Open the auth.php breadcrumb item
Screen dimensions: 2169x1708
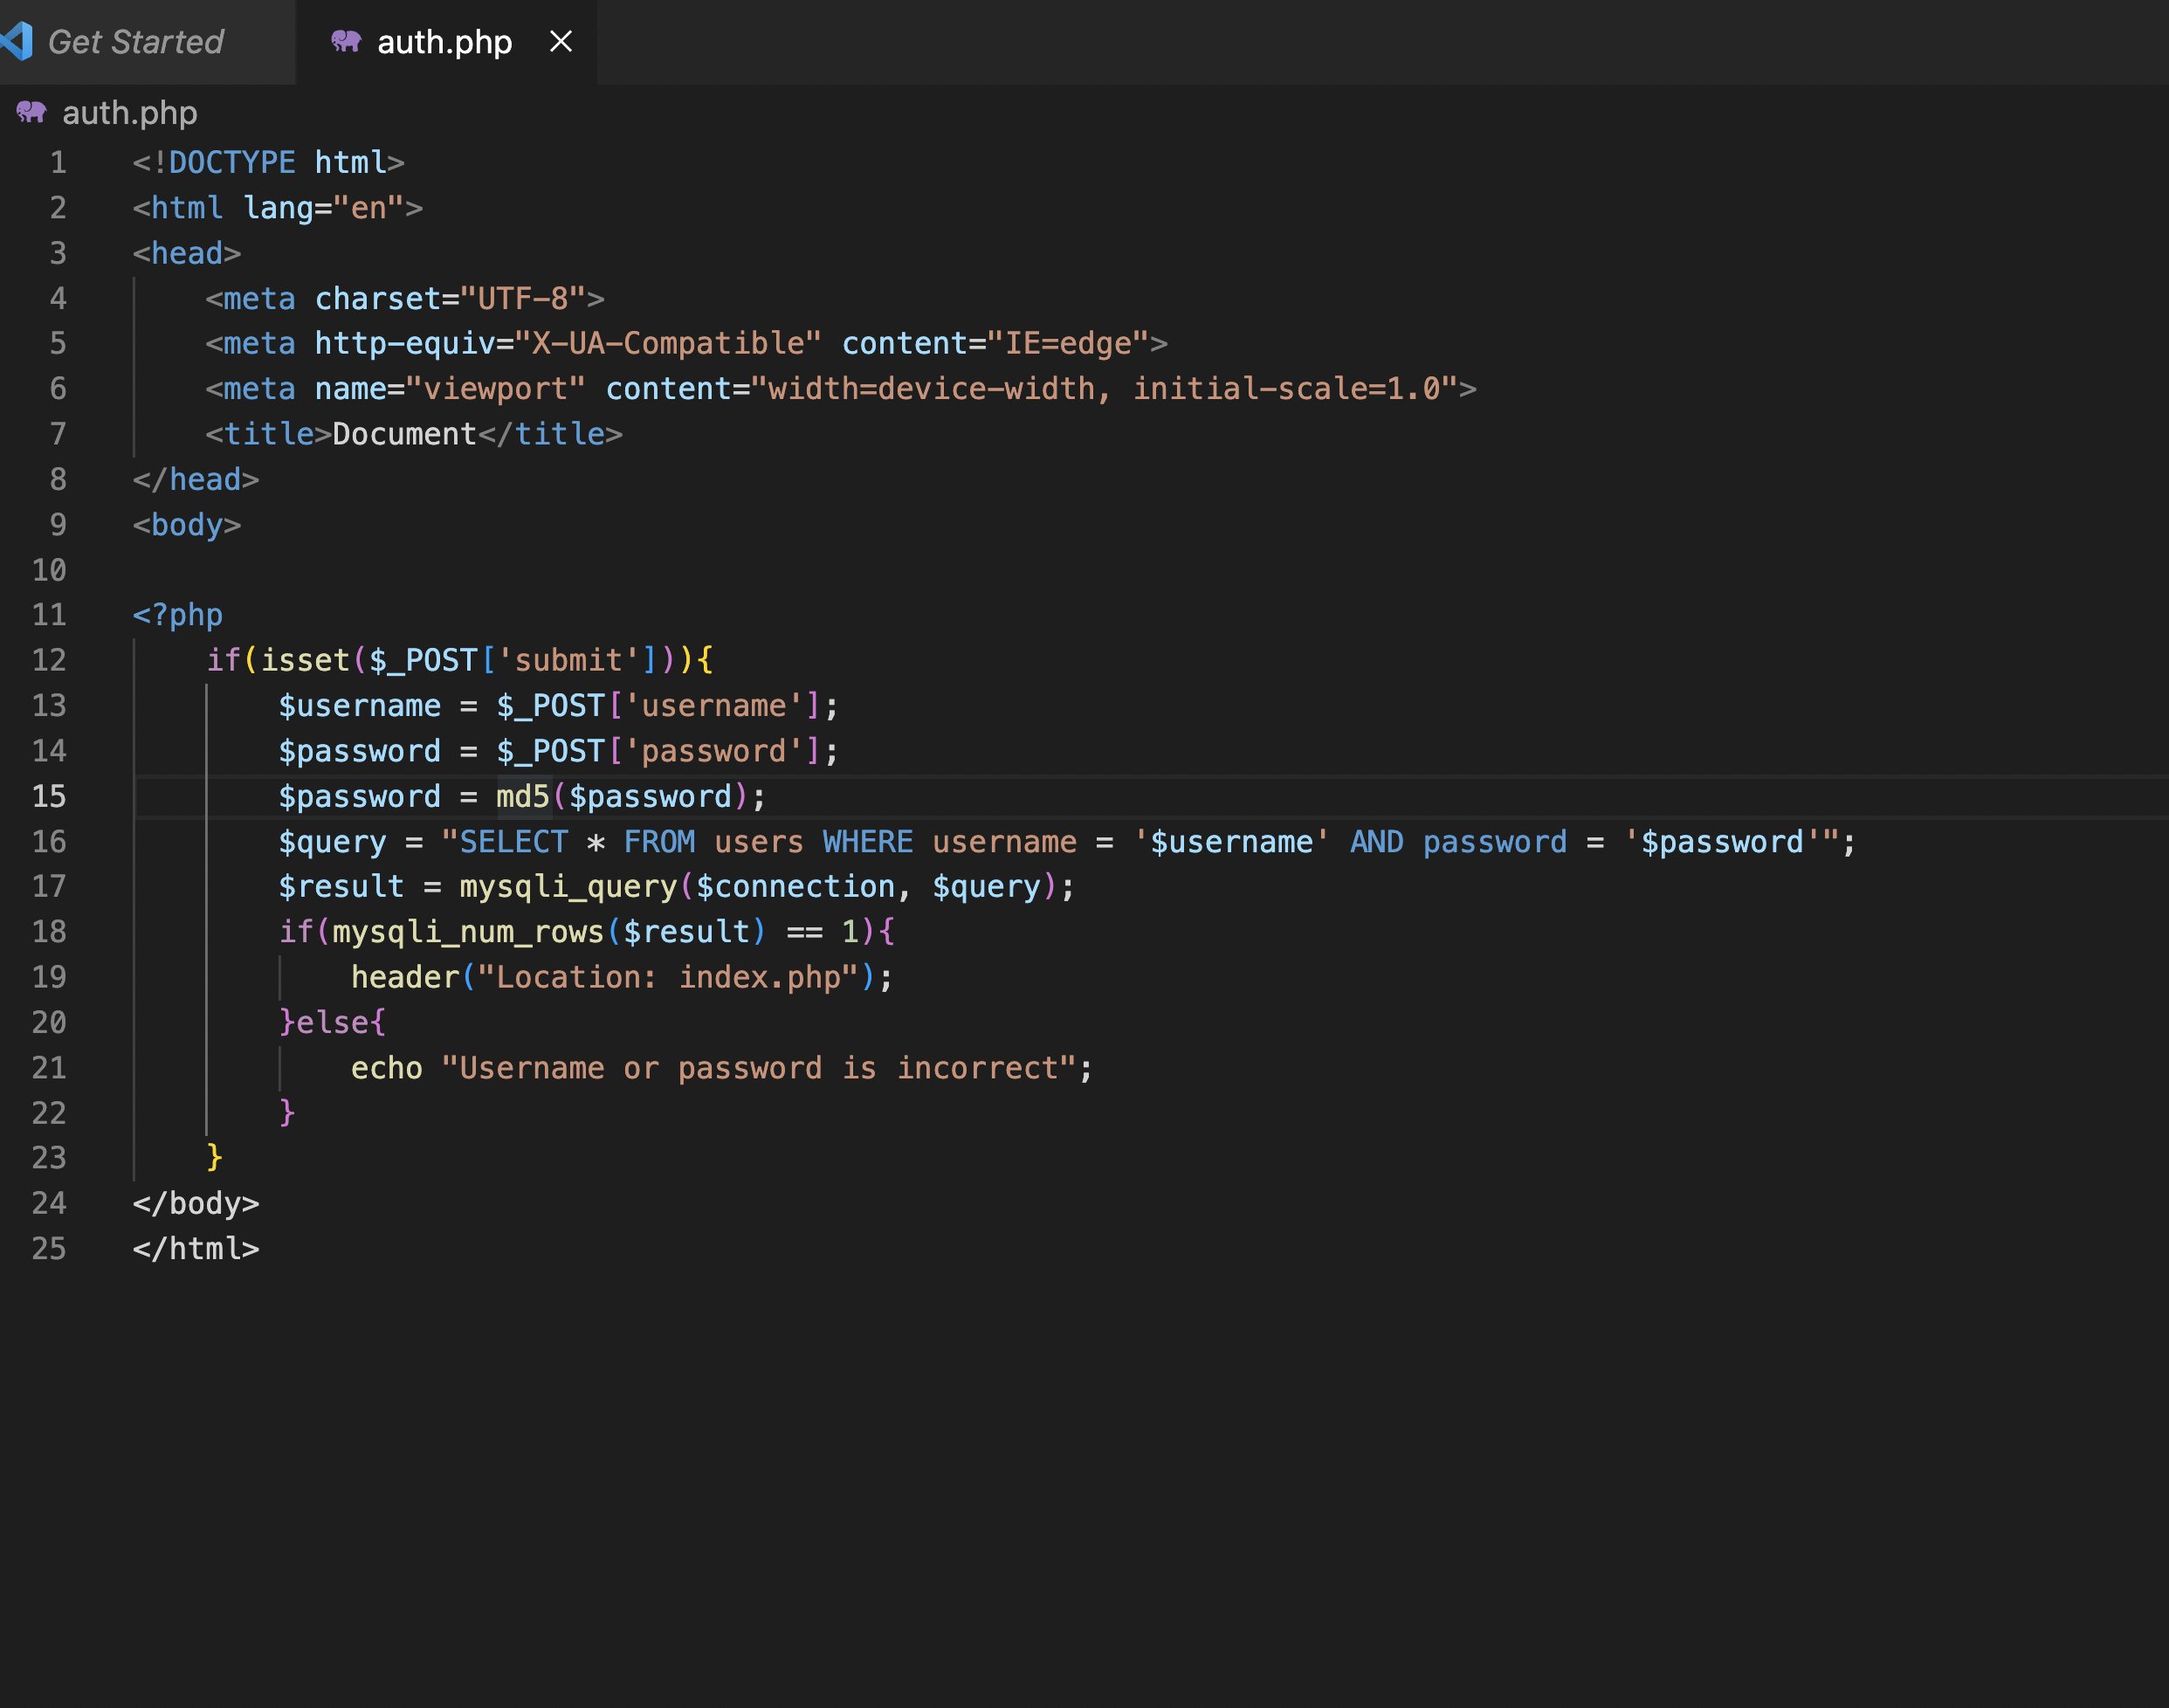(x=129, y=113)
